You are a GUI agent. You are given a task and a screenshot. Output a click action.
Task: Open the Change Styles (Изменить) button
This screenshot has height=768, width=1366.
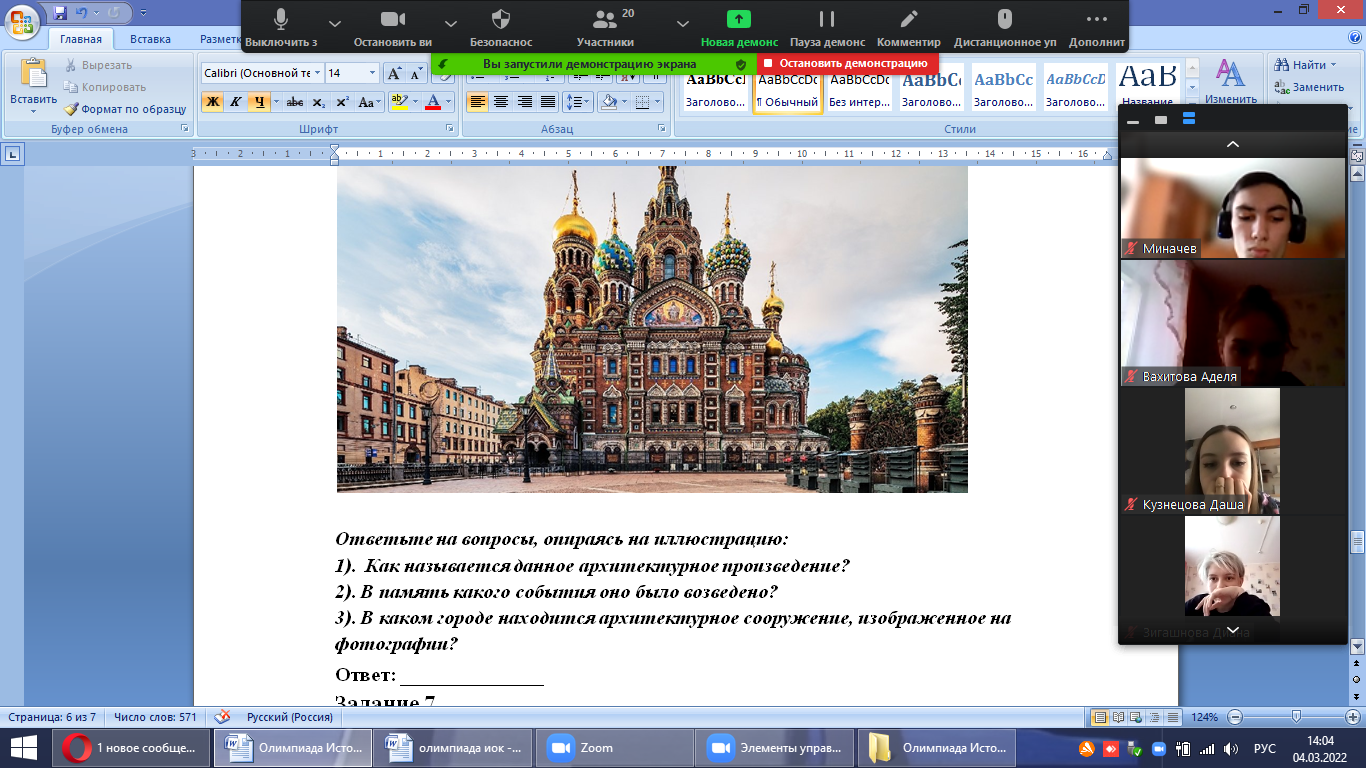[x=1229, y=84]
